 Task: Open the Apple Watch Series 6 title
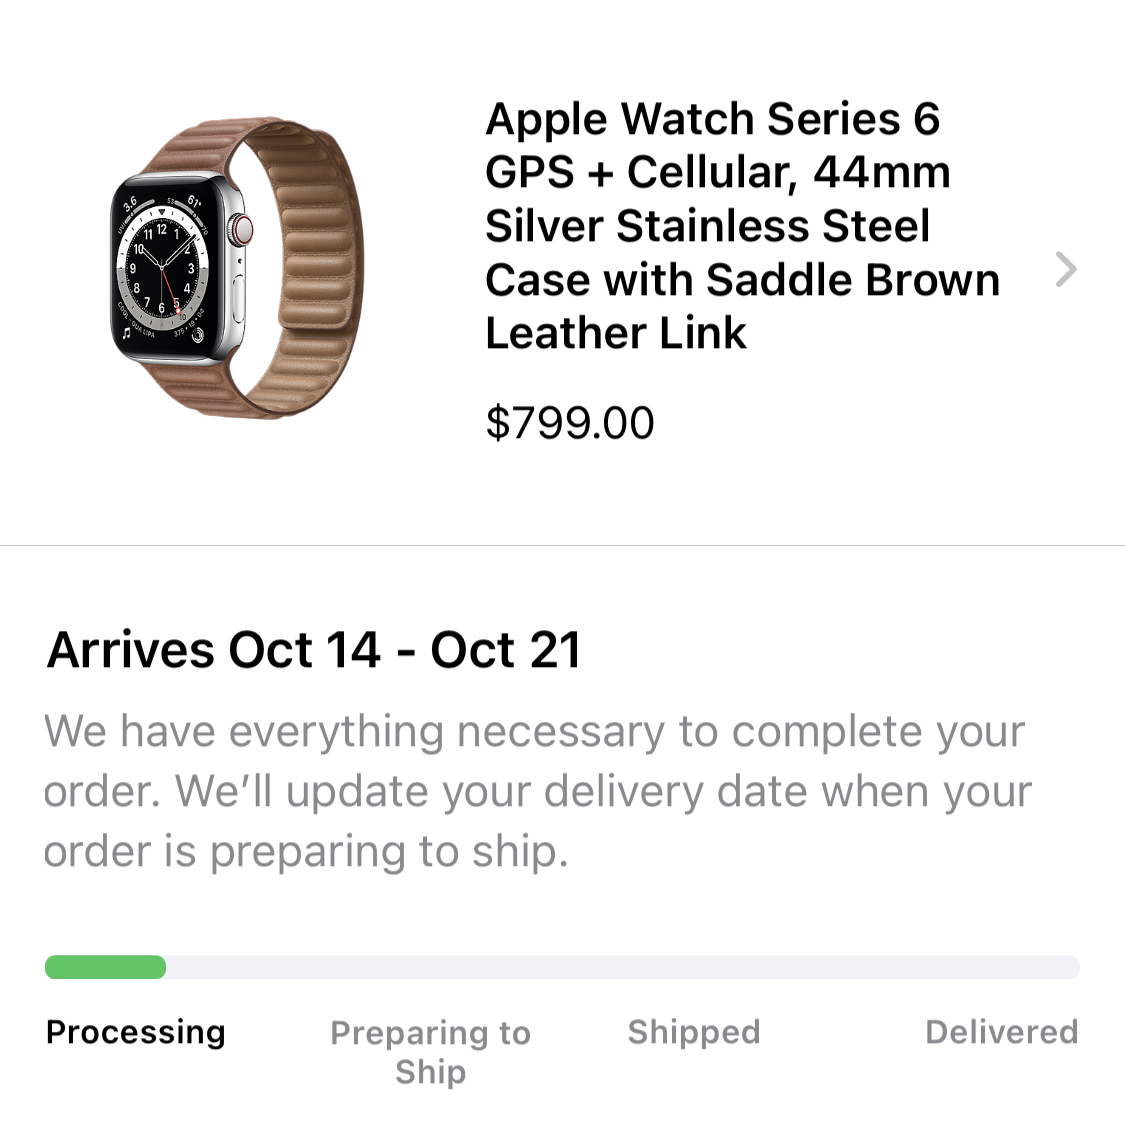[x=712, y=120]
